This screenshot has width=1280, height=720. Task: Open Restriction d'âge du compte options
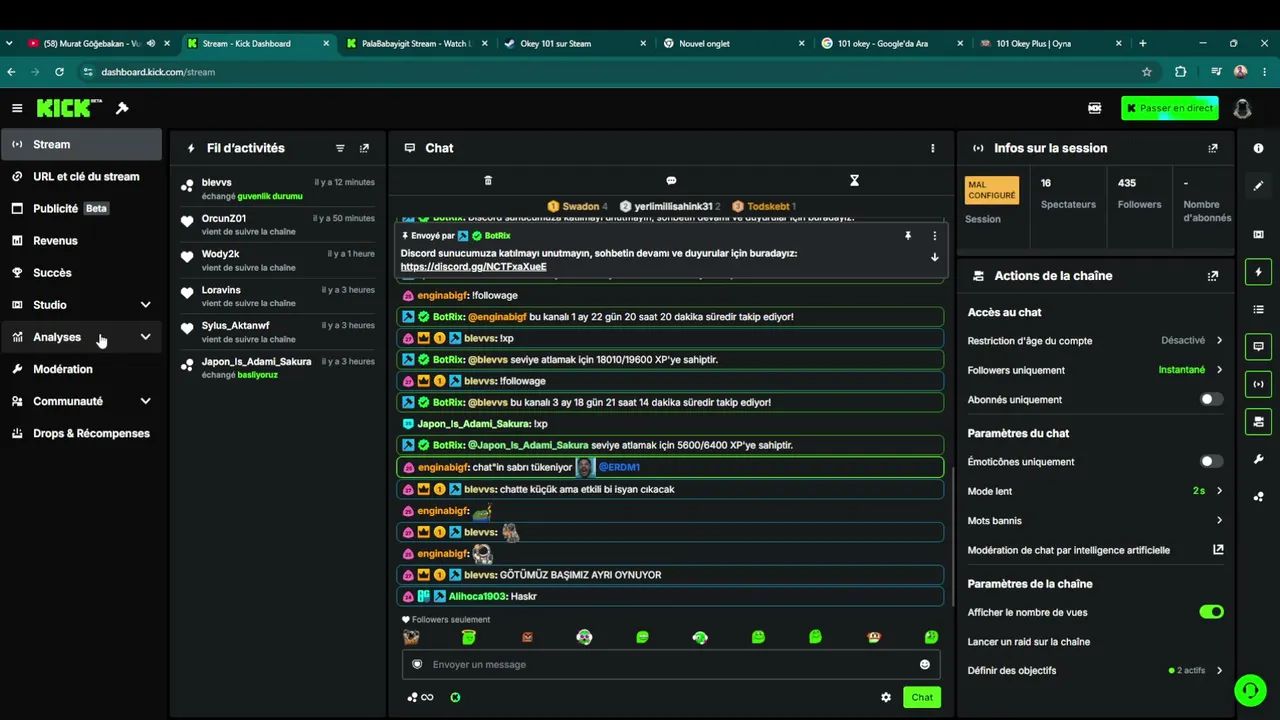(x=1095, y=341)
